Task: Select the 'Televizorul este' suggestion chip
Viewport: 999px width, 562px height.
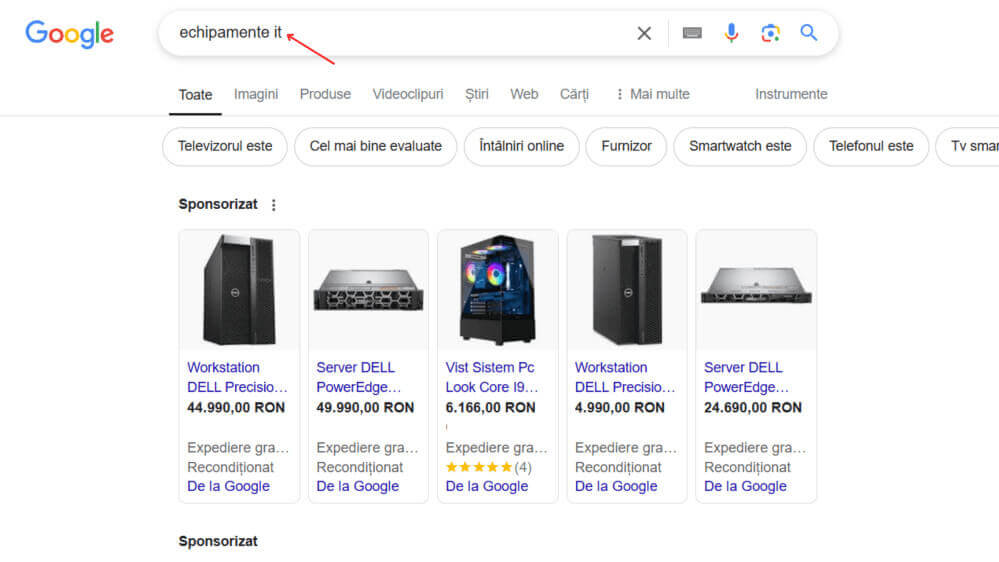Action: (225, 147)
